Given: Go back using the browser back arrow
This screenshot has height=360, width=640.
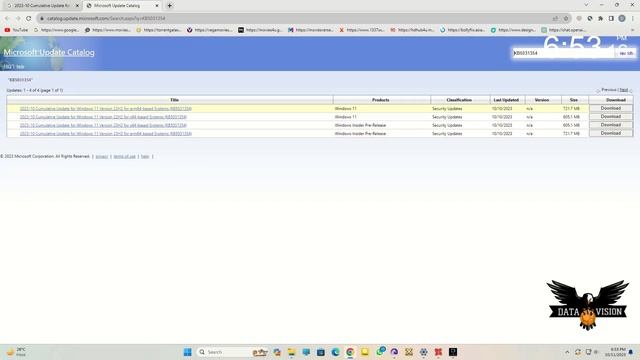Looking at the screenshot, I should pos(7,18).
